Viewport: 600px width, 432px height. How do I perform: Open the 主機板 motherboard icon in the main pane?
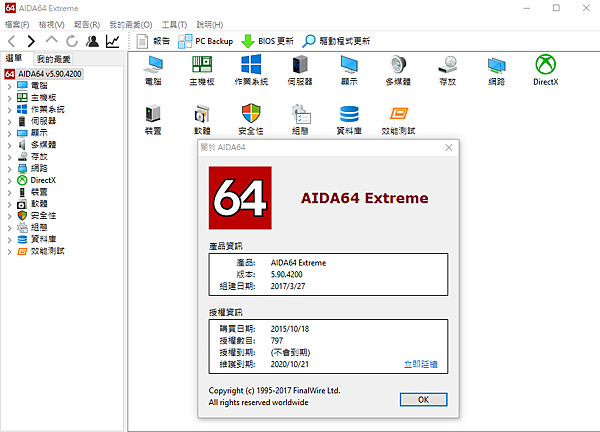point(202,70)
